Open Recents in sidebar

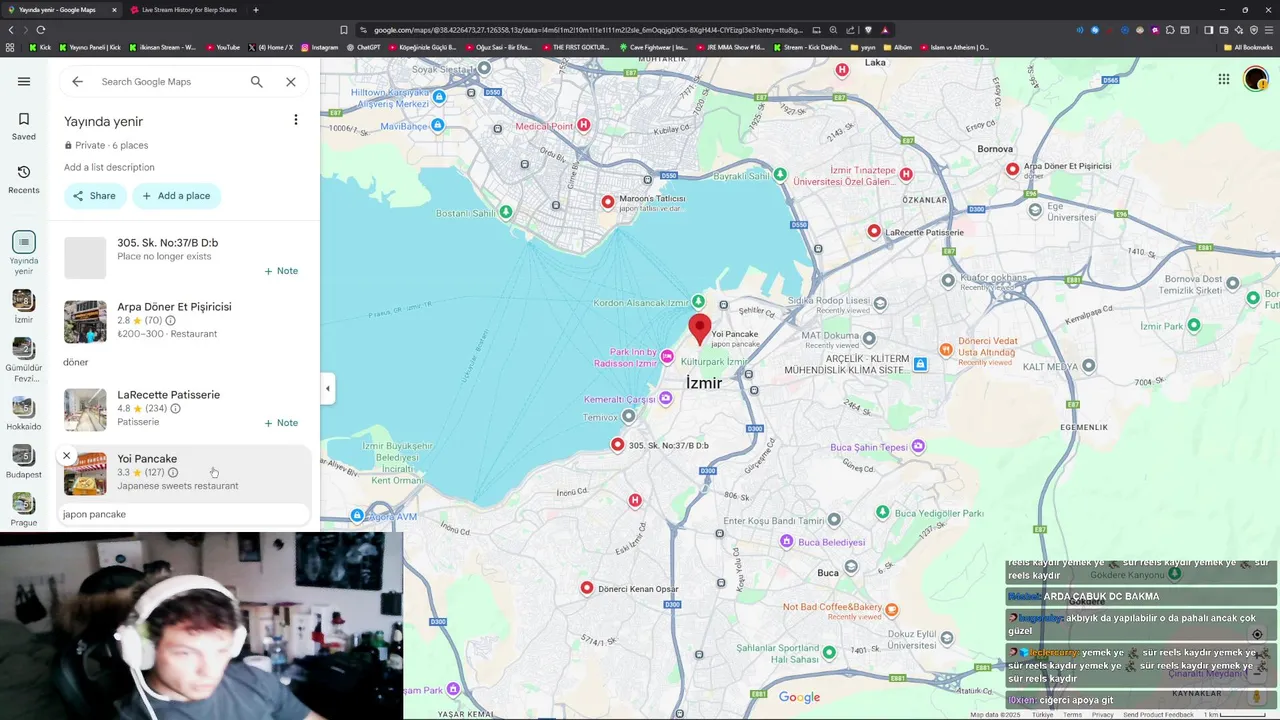point(24,179)
